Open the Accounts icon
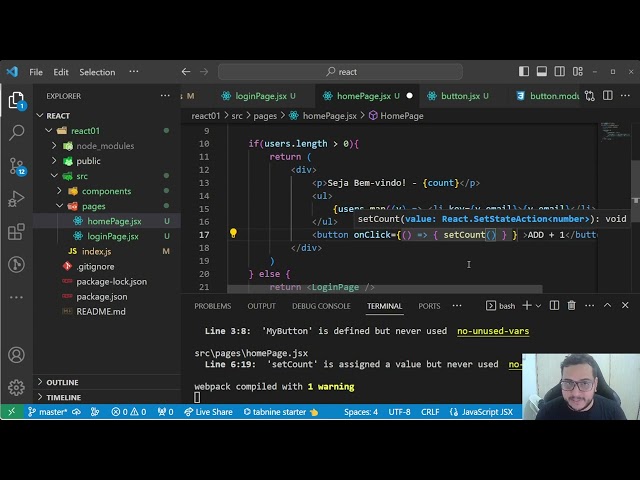640x480 pixels. [16, 355]
